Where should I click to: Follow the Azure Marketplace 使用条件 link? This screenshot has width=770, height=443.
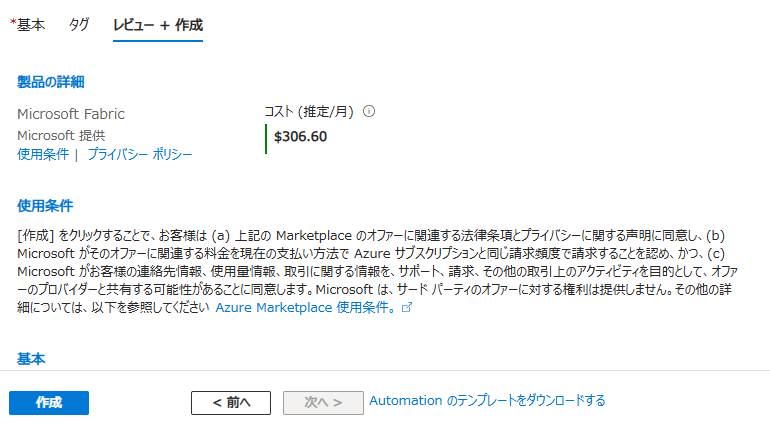point(305,307)
